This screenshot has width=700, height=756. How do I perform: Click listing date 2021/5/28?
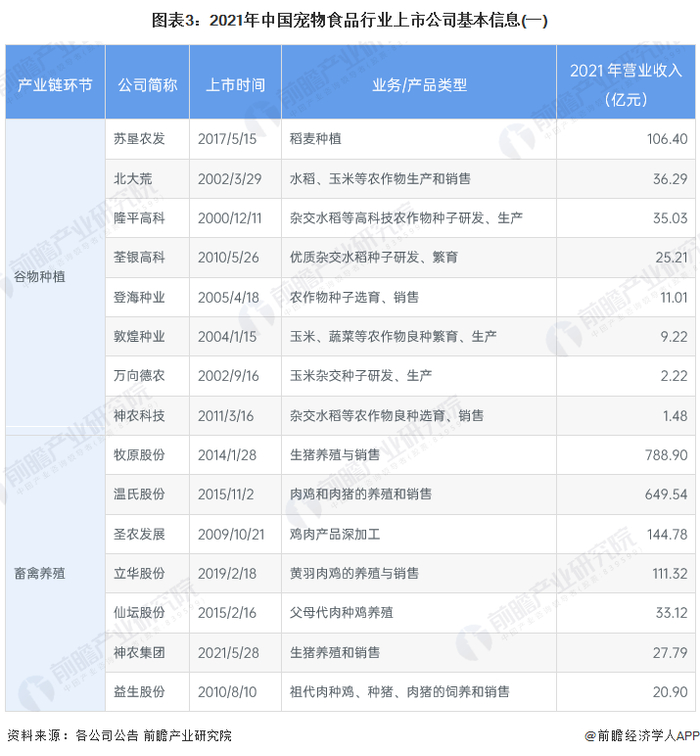[229, 652]
